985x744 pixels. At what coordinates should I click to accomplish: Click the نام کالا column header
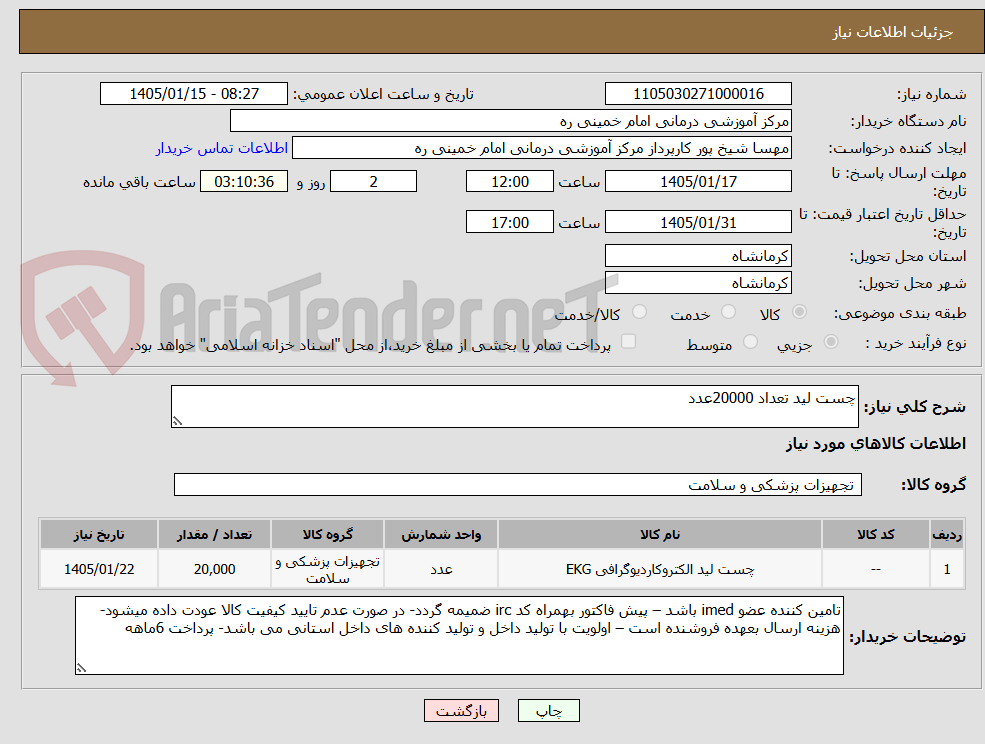tap(660, 535)
